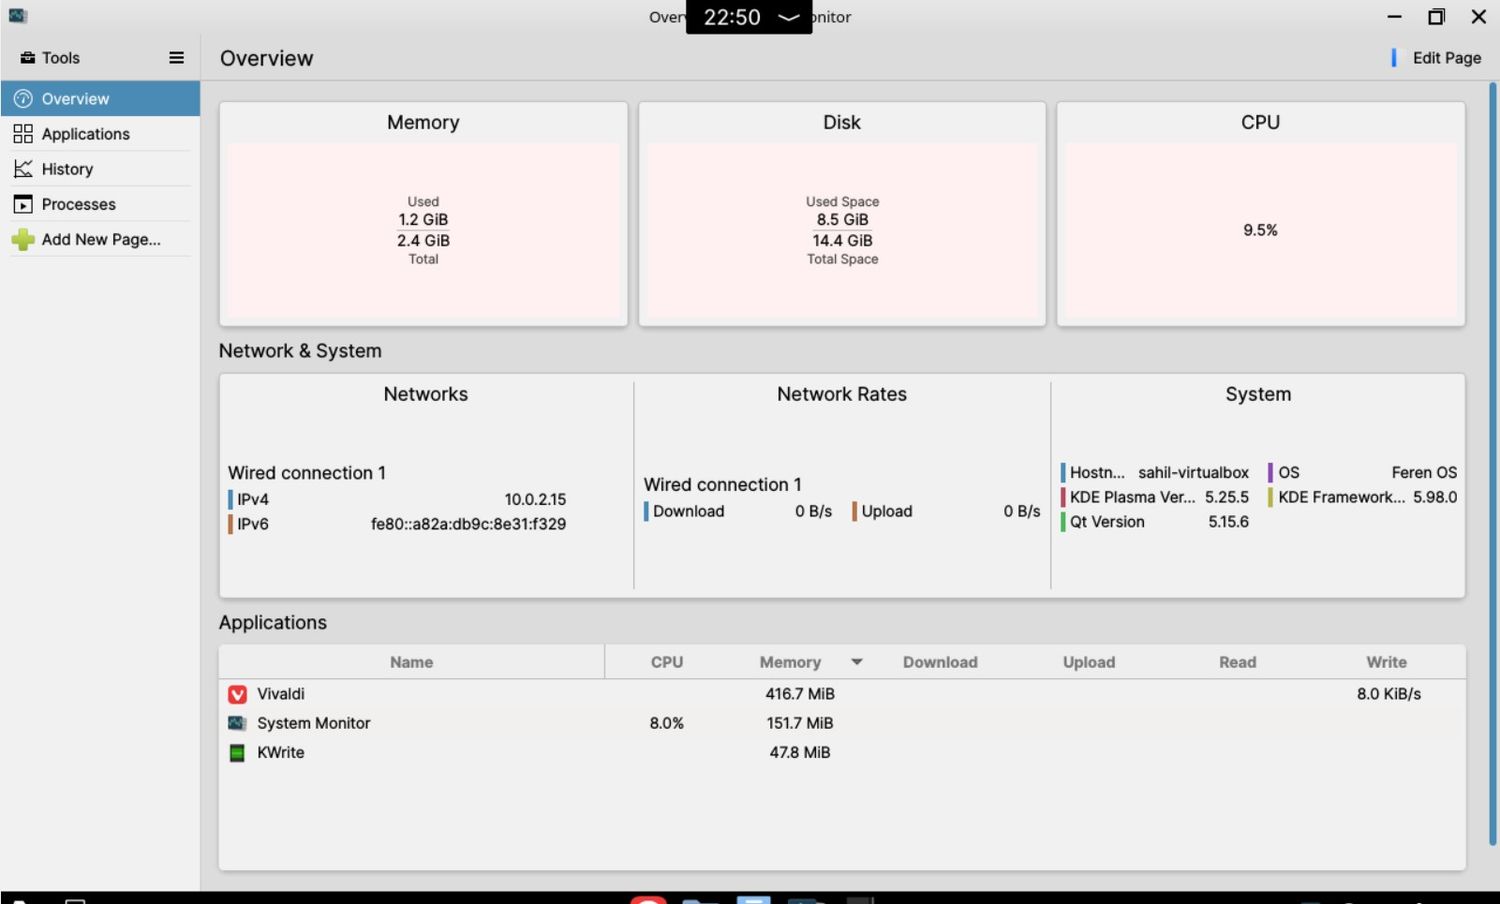
Task: Click the Vivaldi app icon in the Applications table
Action: [237, 694]
